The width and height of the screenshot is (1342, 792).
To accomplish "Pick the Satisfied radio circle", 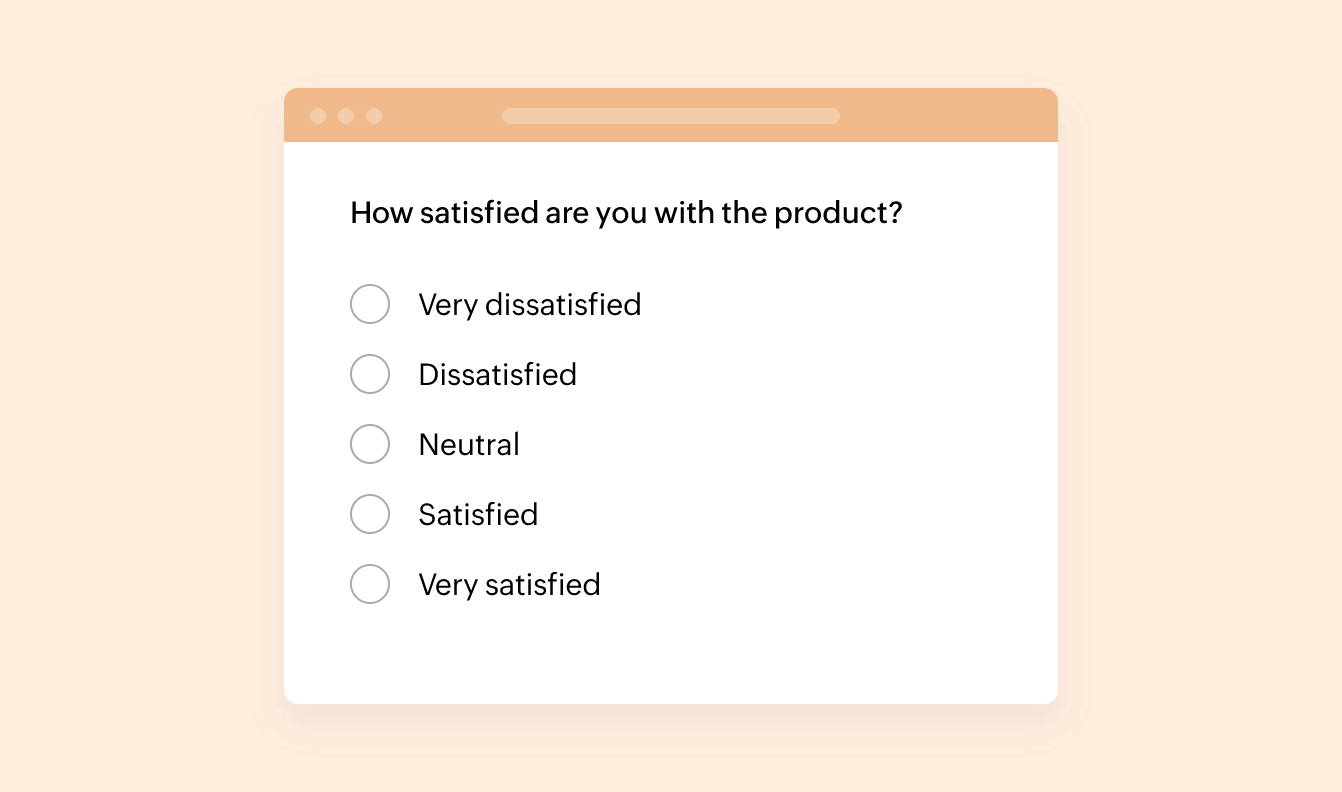I will 370,514.
